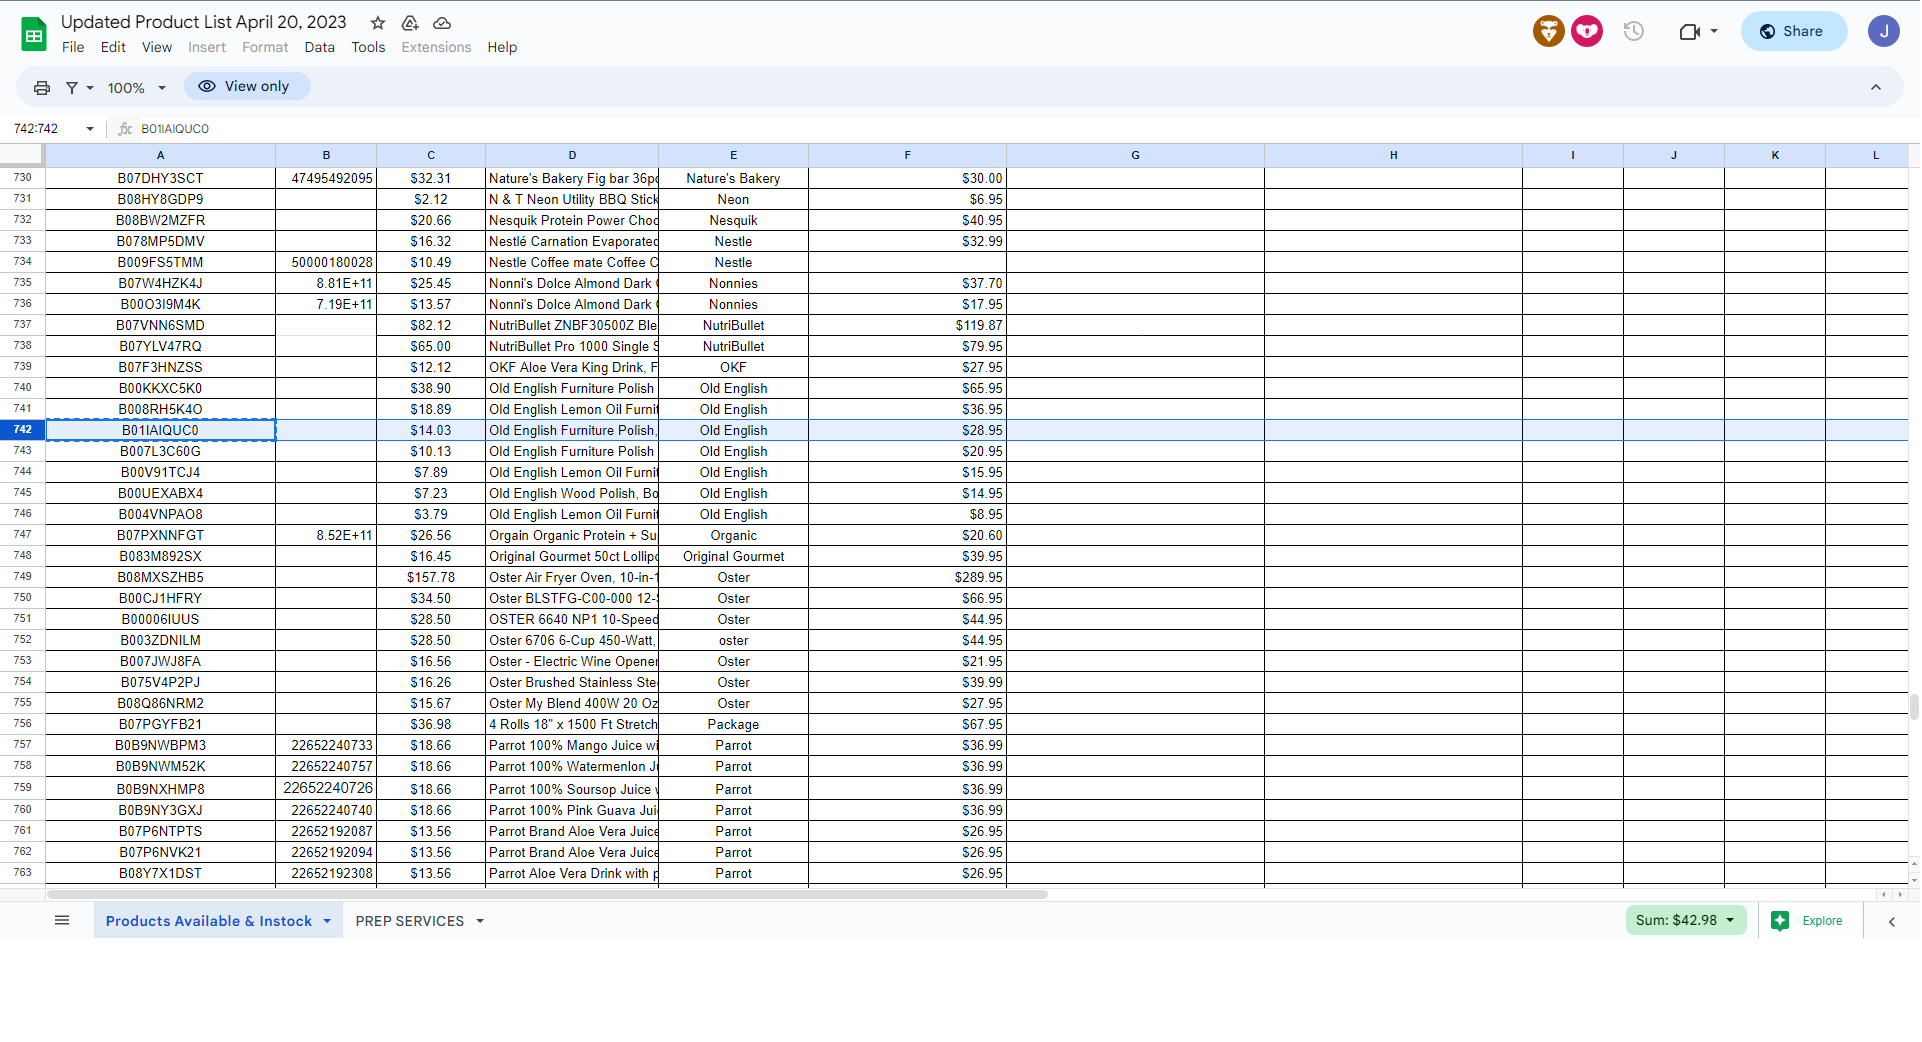Screen dimensions: 1922x1042
Task: Select the Nature's Bakery brand cell
Action: pyautogui.click(x=733, y=178)
